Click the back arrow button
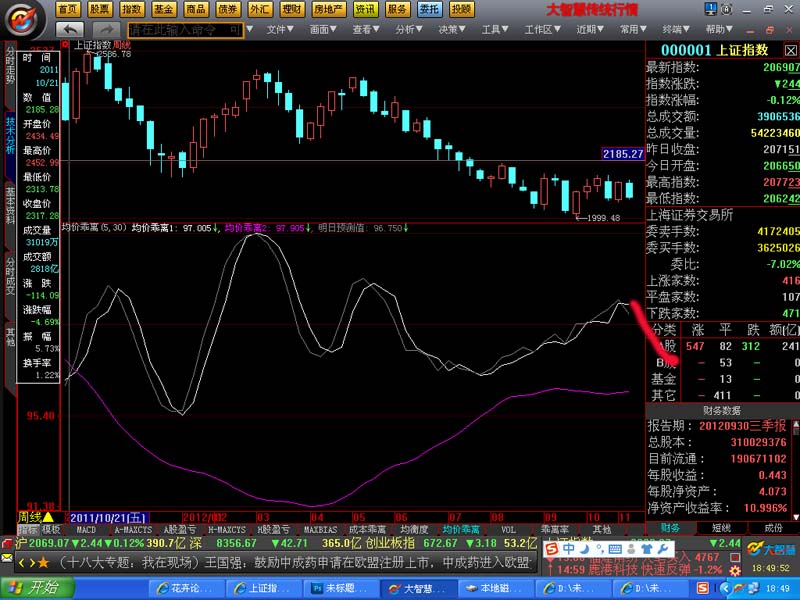The image size is (800, 600). pyautogui.click(x=69, y=30)
